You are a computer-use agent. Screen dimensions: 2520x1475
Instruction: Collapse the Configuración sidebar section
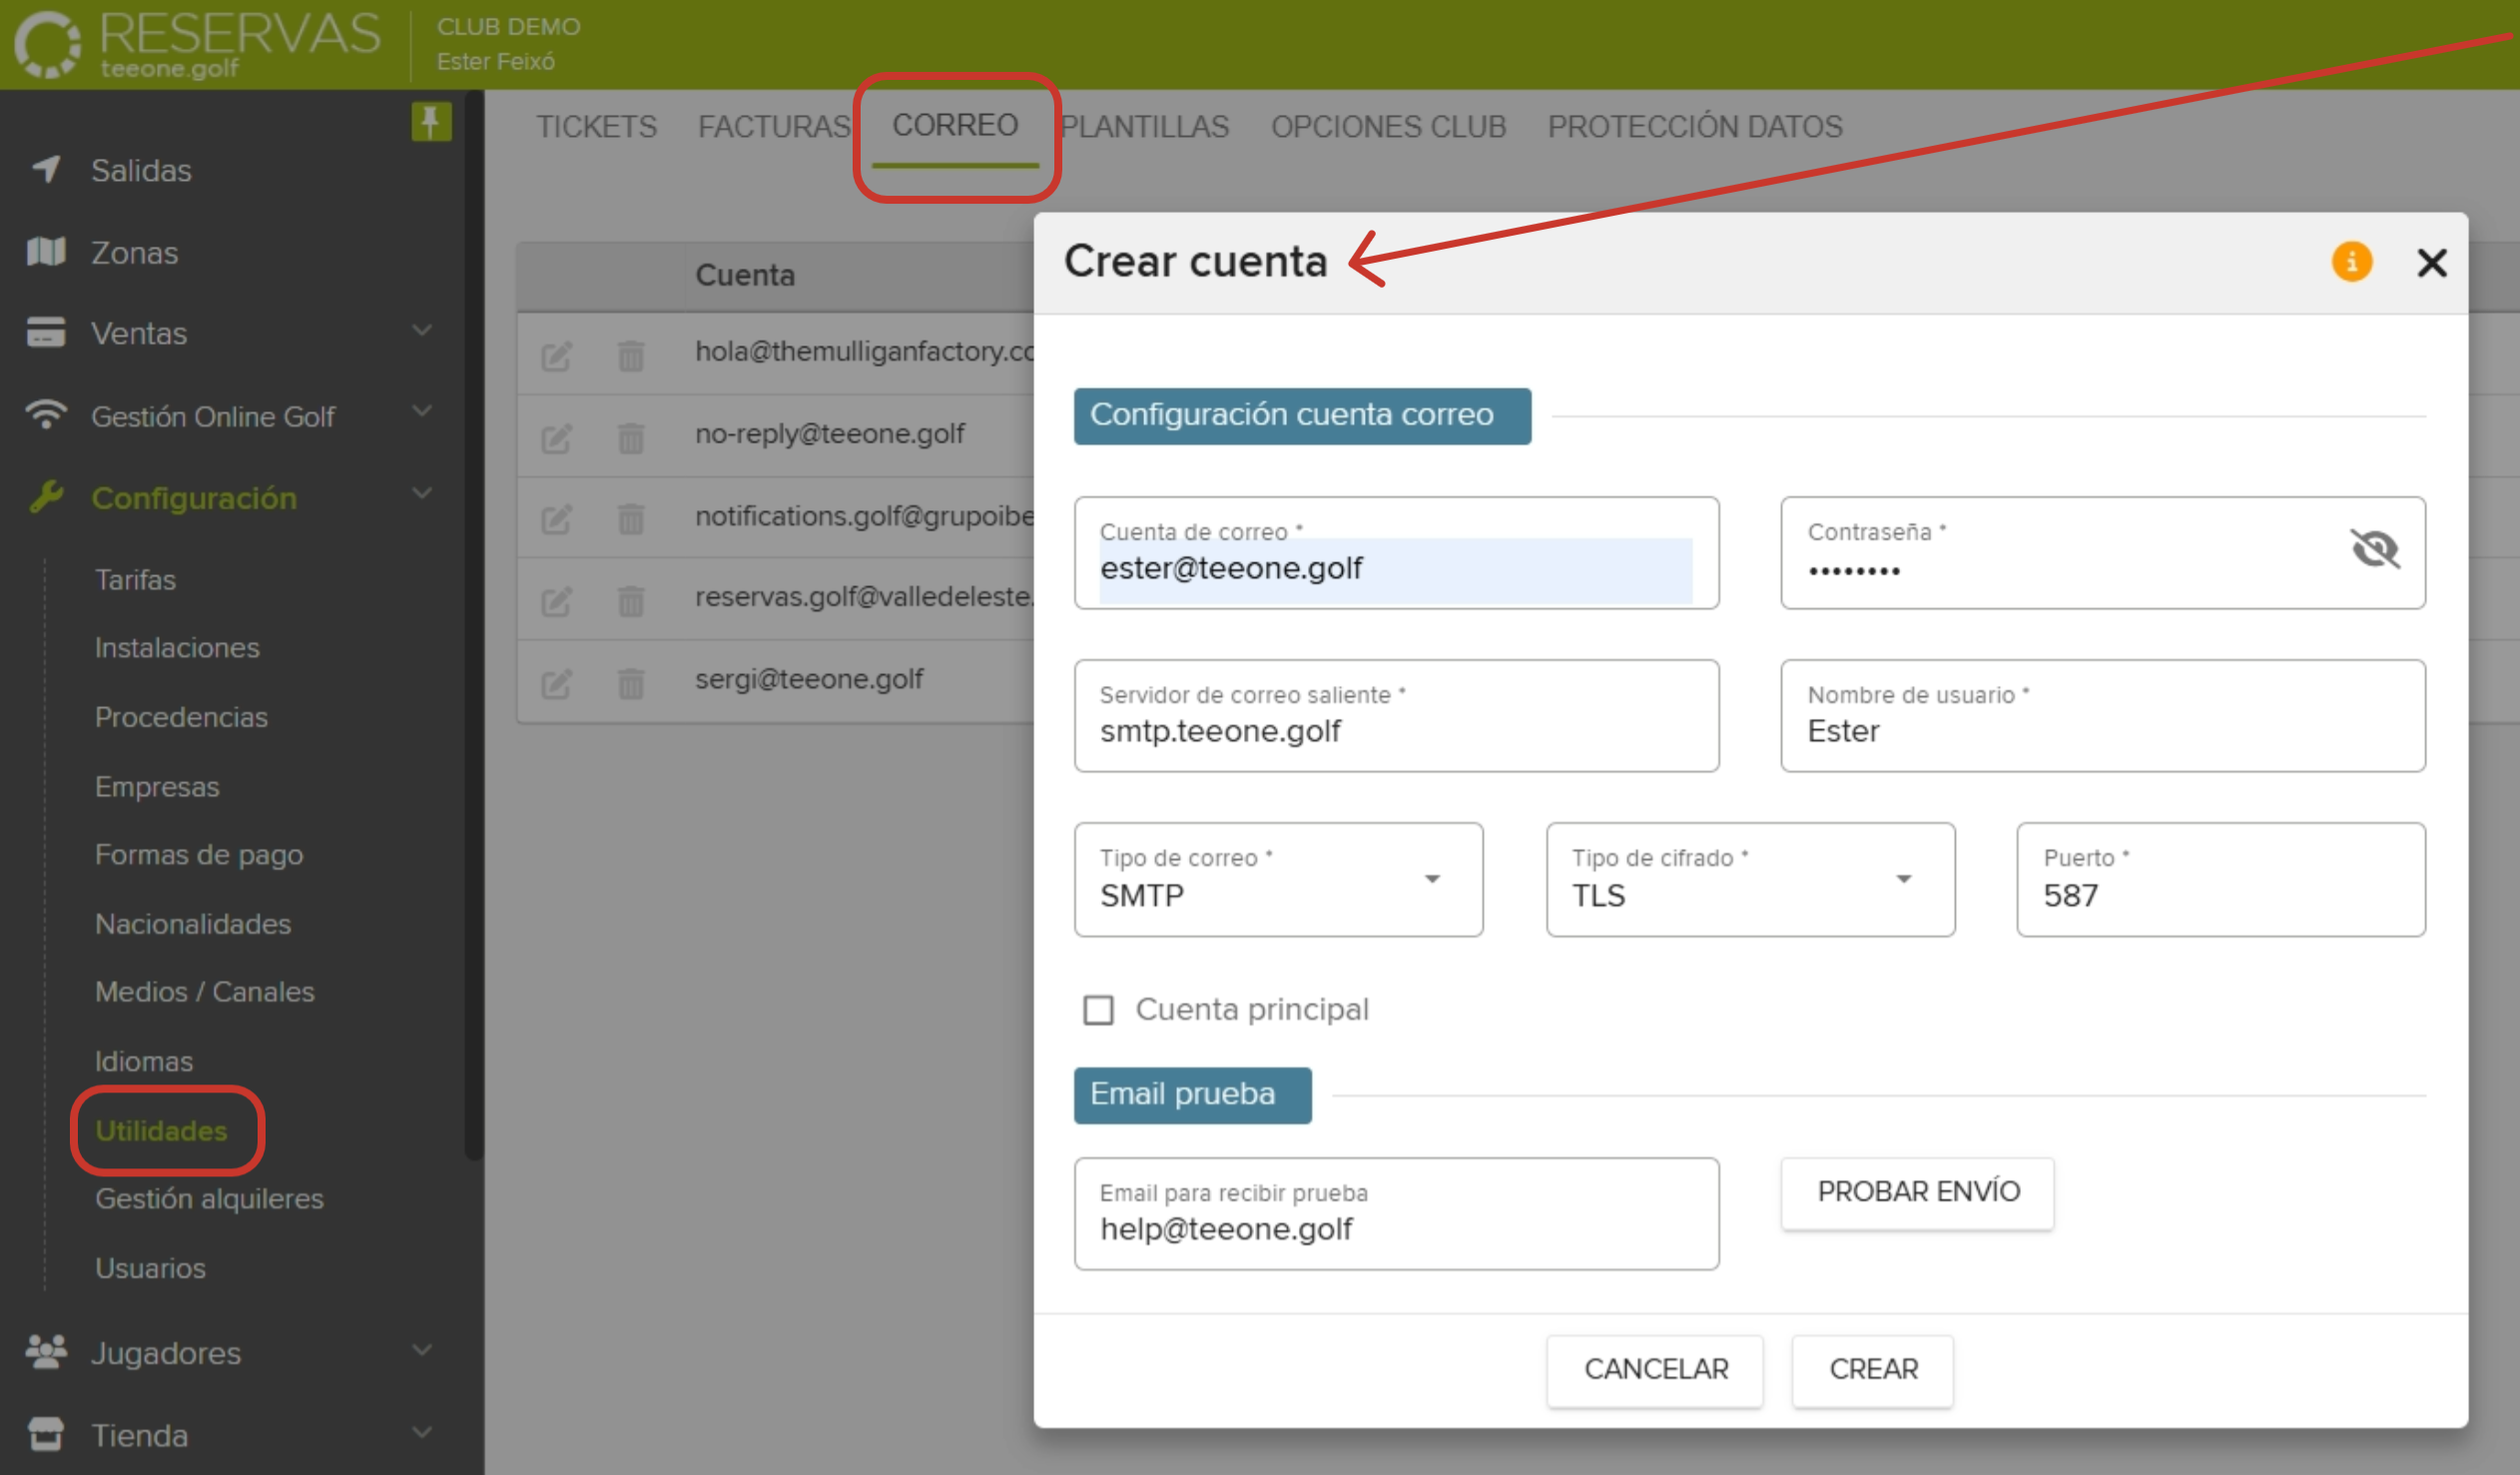click(422, 494)
